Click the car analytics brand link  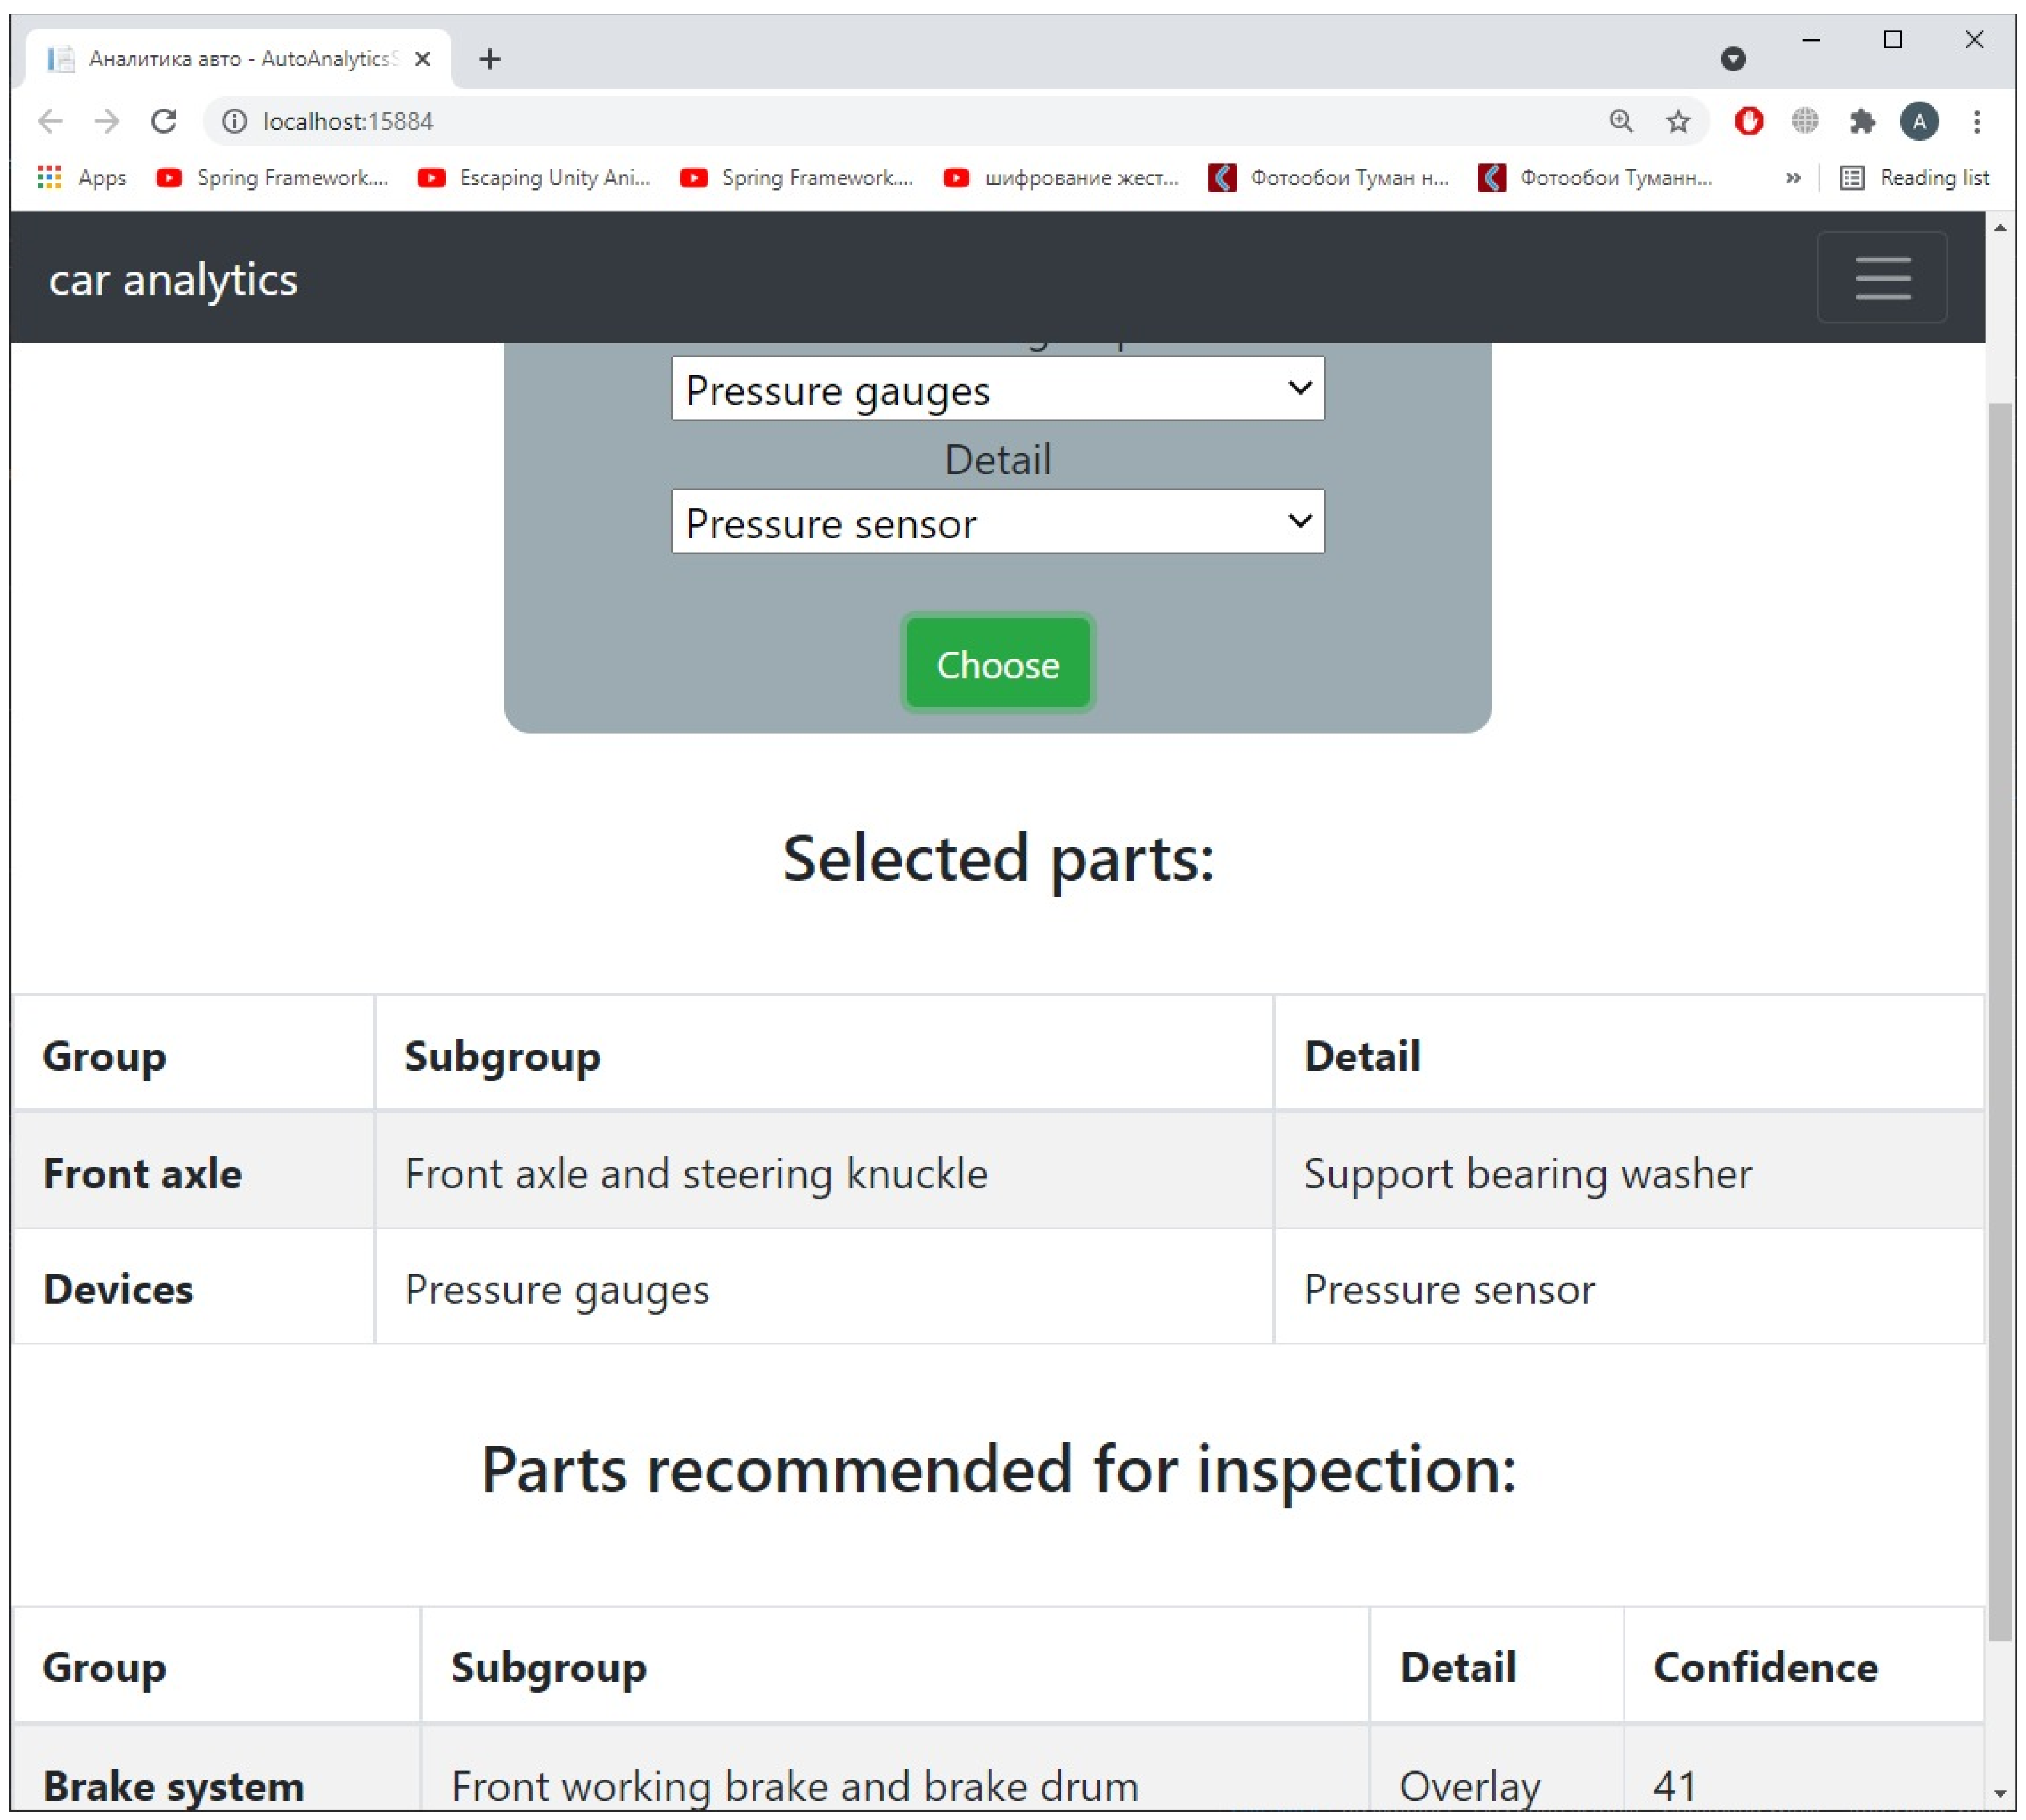pyautogui.click(x=173, y=279)
